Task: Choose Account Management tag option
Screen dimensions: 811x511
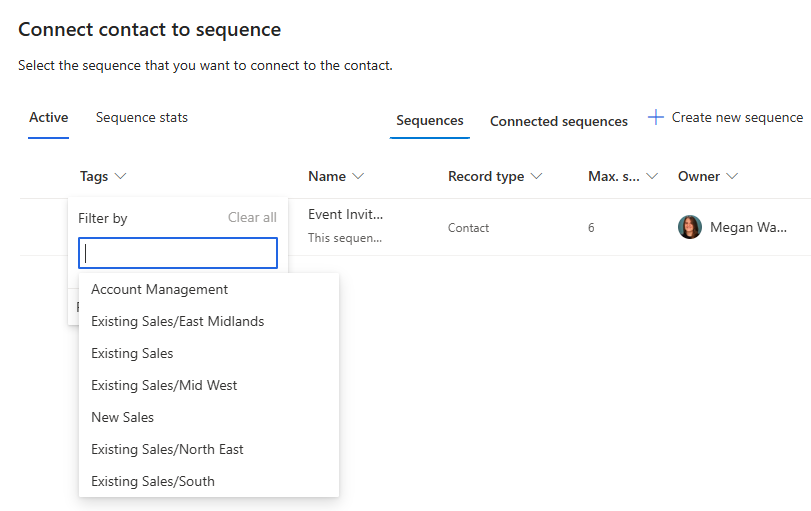Action: coord(159,290)
